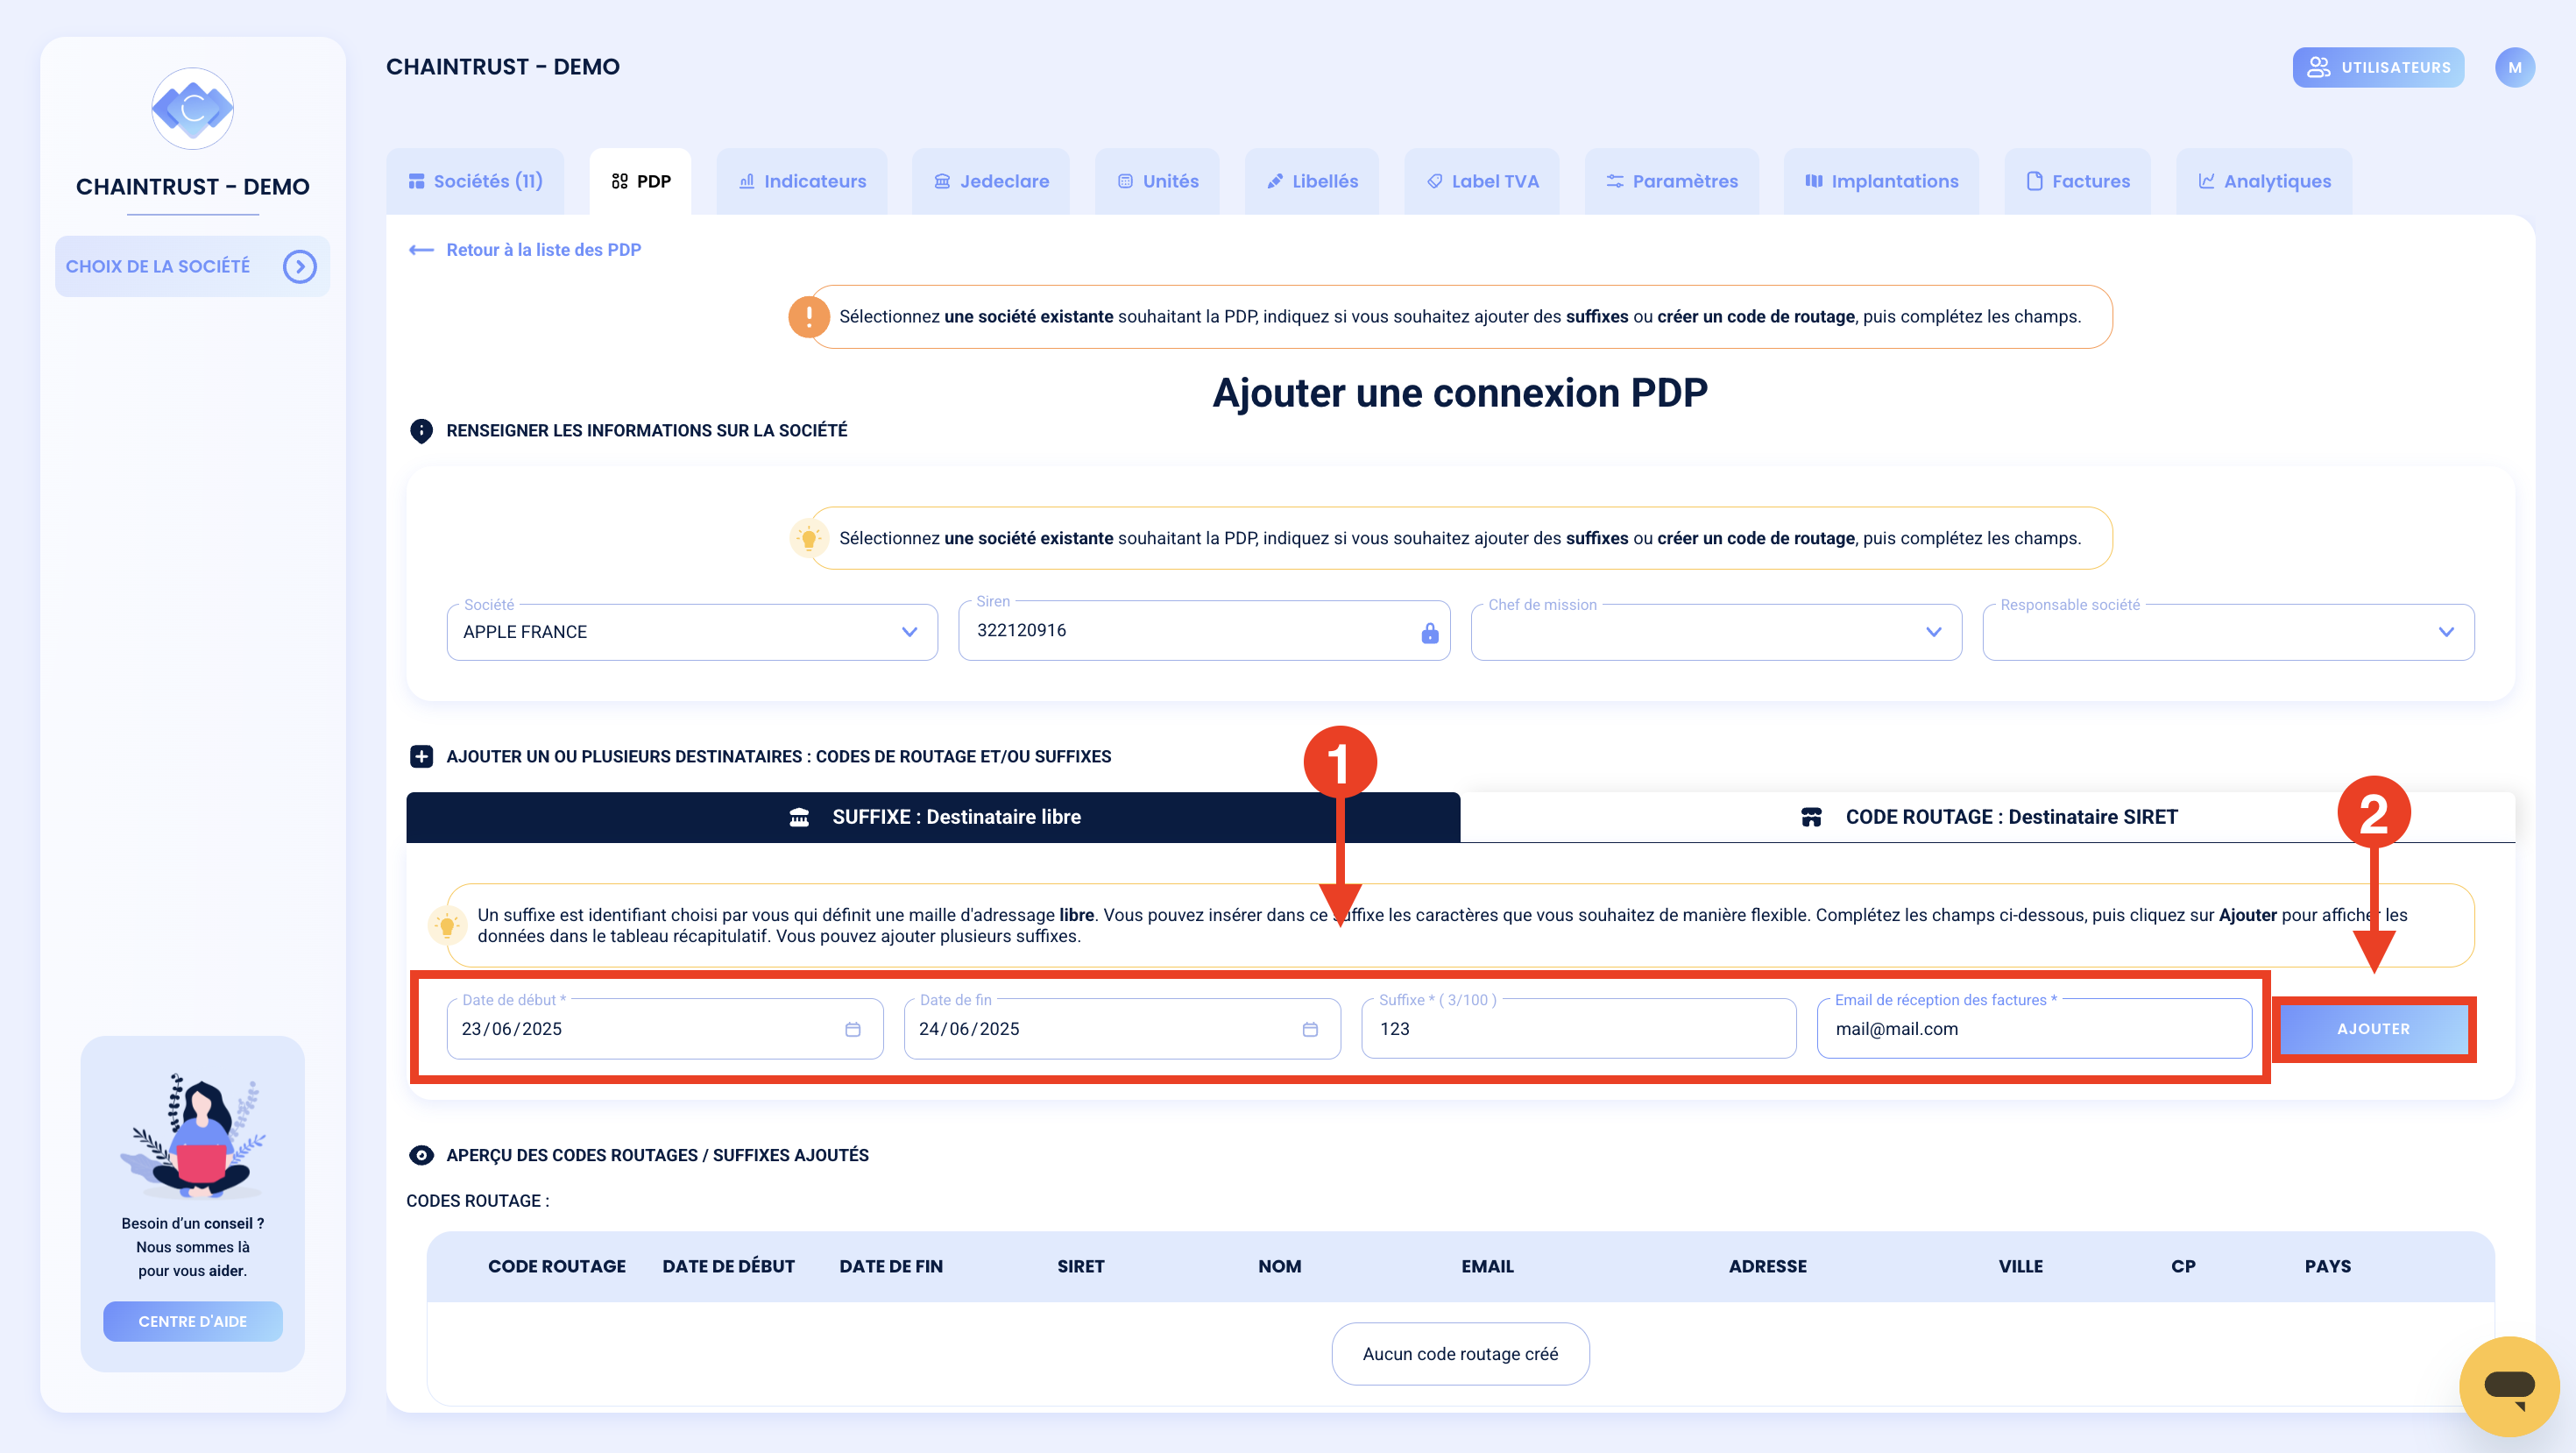Image resolution: width=2576 pixels, height=1453 pixels.
Task: Click the ADRESSE column header
Action: point(1767,1267)
